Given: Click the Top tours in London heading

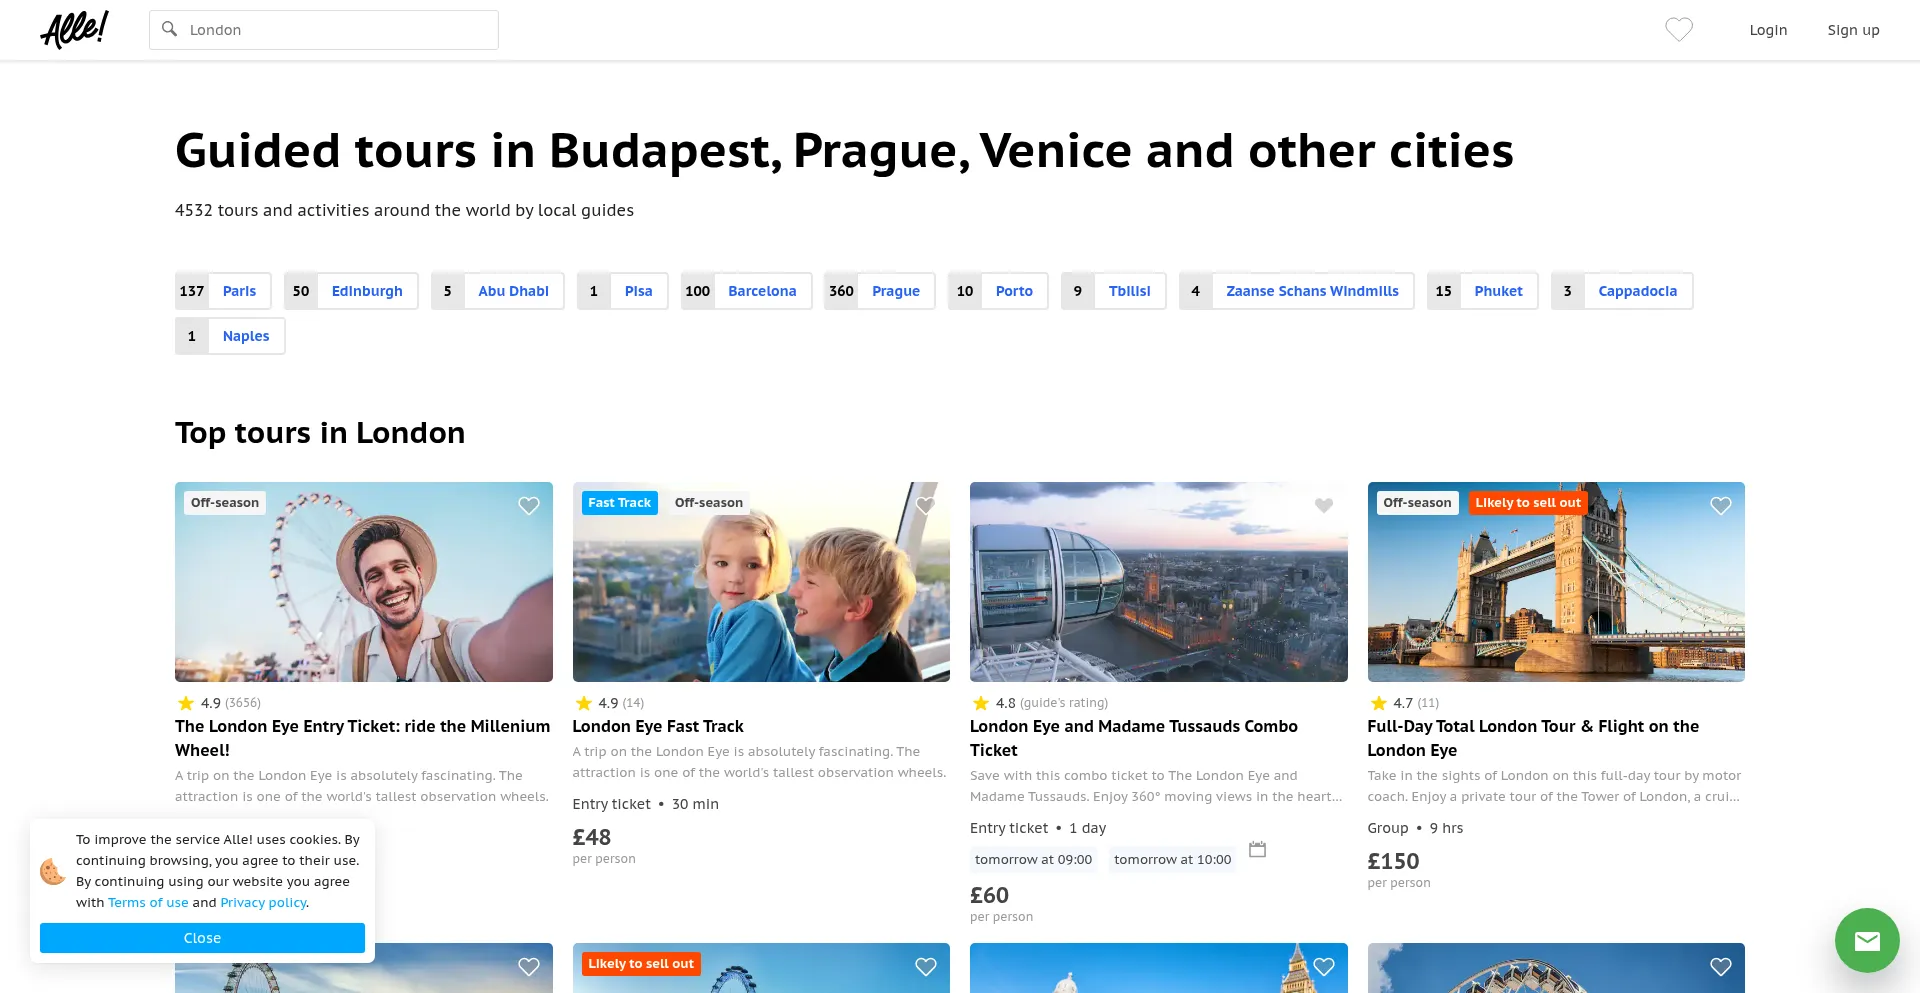Looking at the screenshot, I should [320, 432].
